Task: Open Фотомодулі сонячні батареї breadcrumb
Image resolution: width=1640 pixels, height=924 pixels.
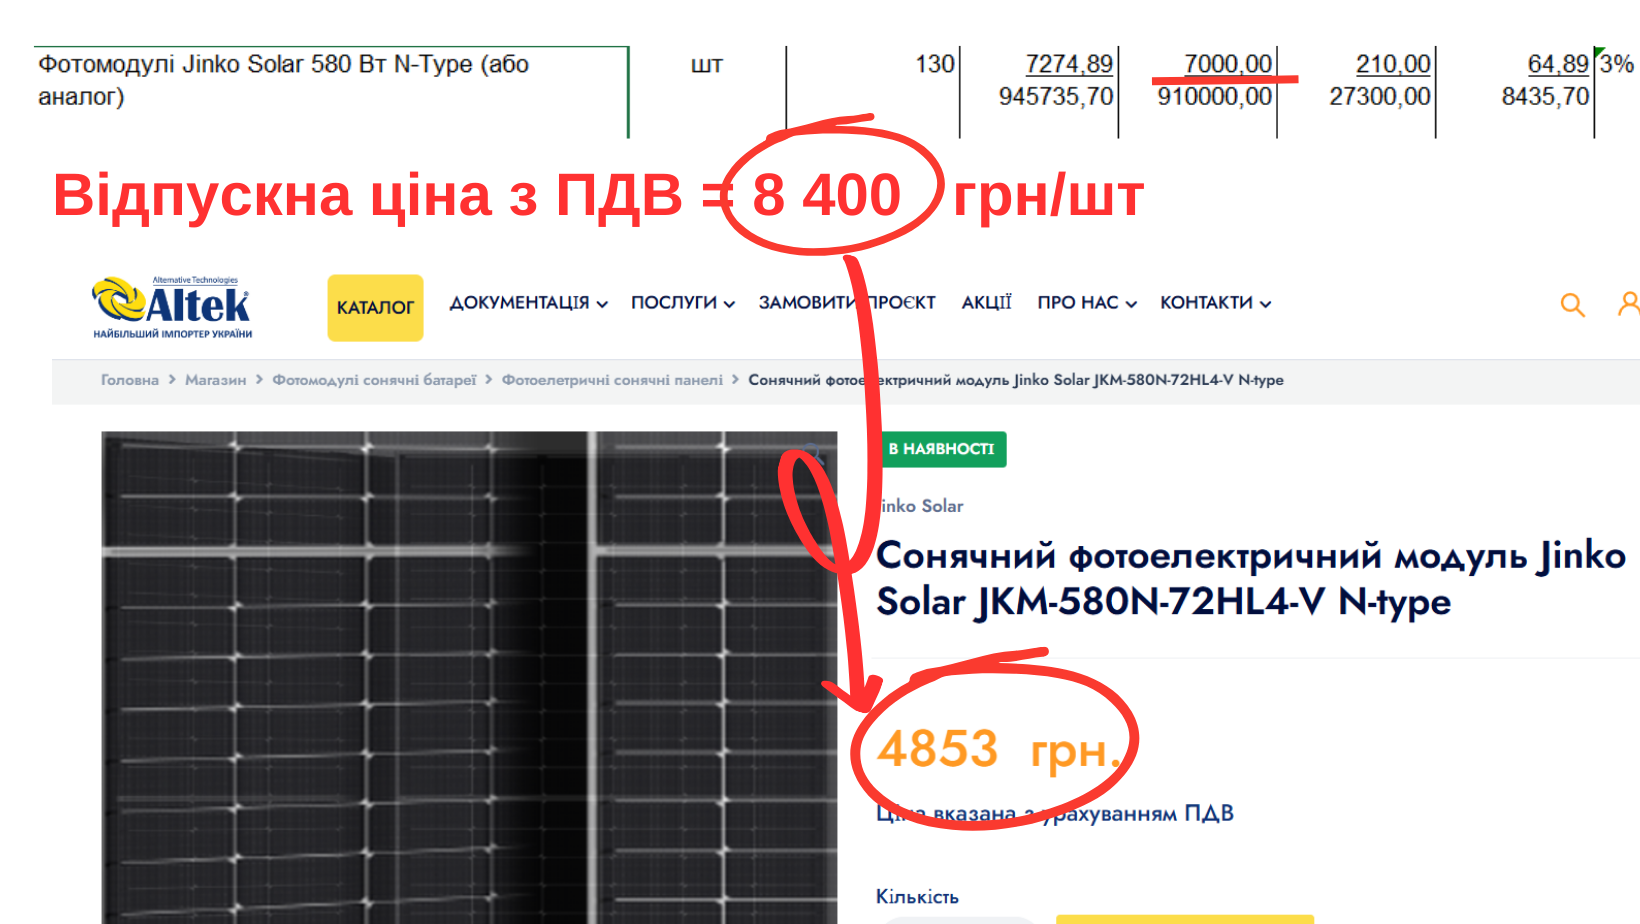Action: pyautogui.click(x=374, y=380)
